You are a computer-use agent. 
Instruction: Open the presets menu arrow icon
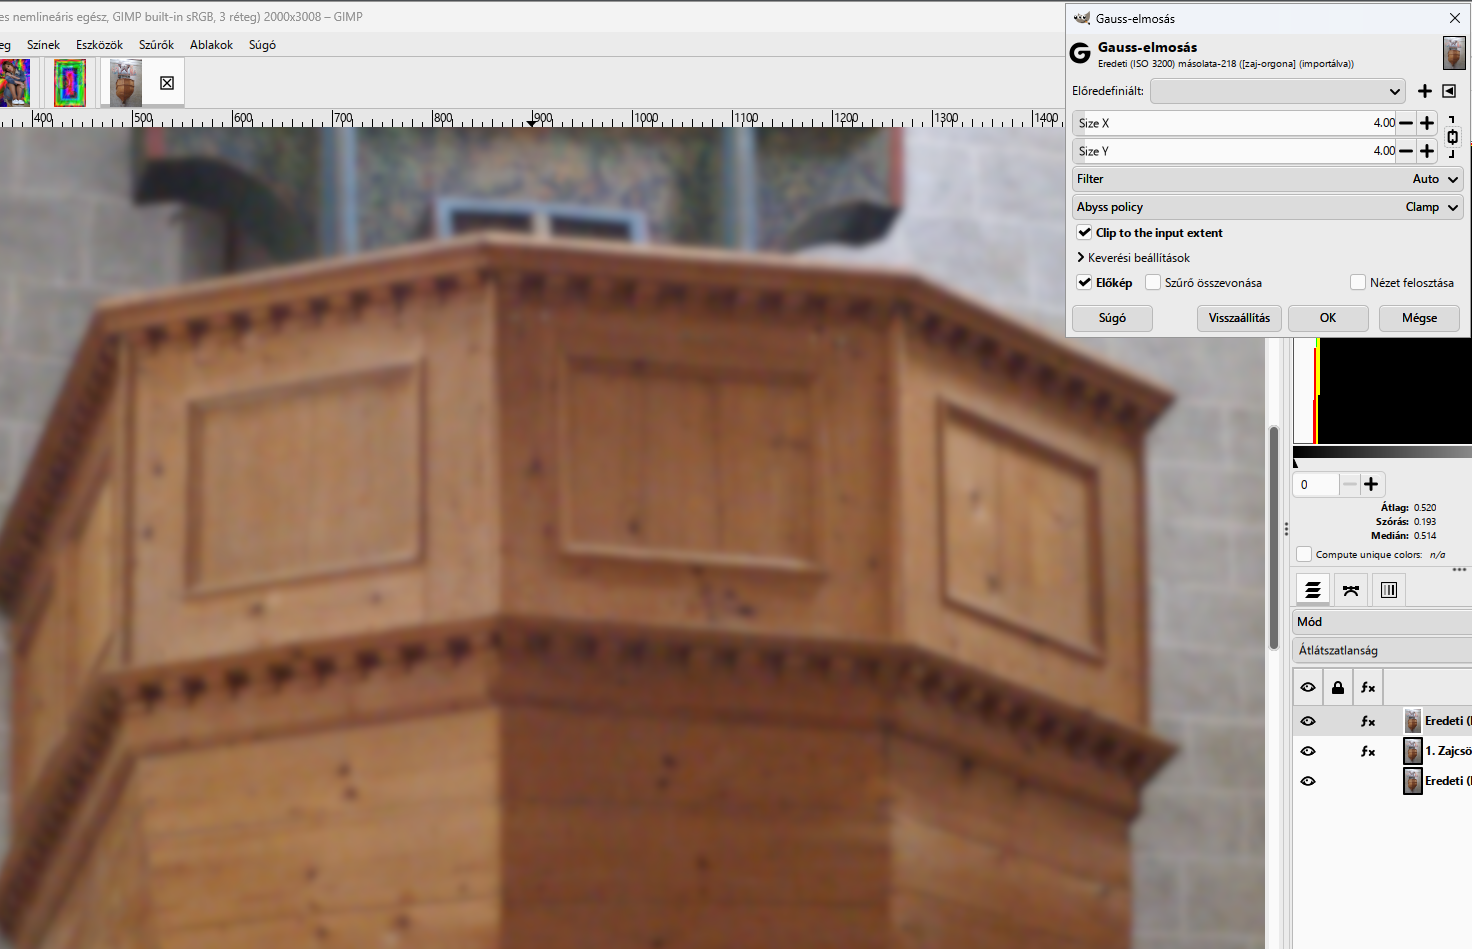1449,91
